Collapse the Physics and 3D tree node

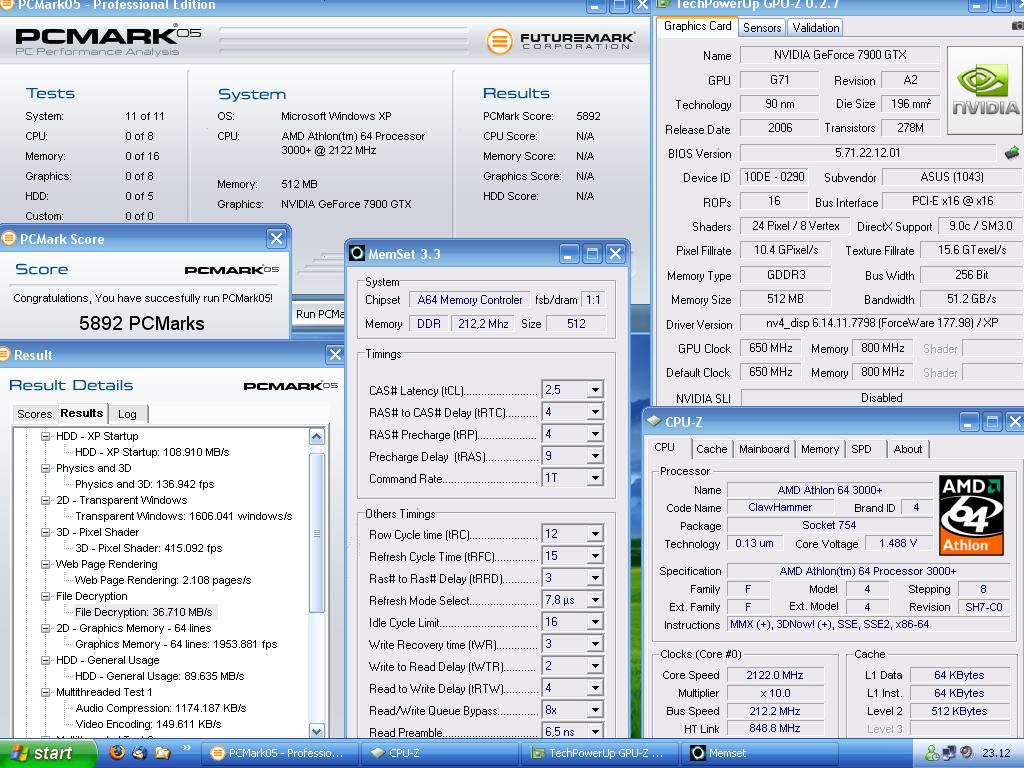(x=45, y=468)
